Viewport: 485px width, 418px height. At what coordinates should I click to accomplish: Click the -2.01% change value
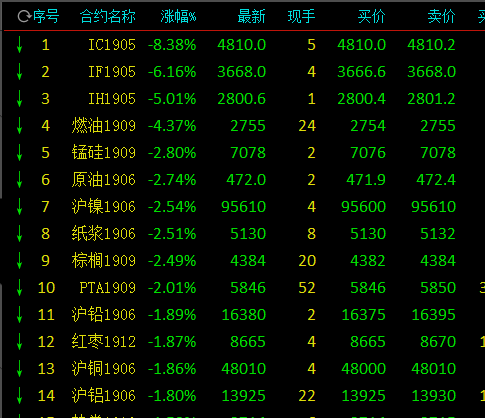point(172,288)
